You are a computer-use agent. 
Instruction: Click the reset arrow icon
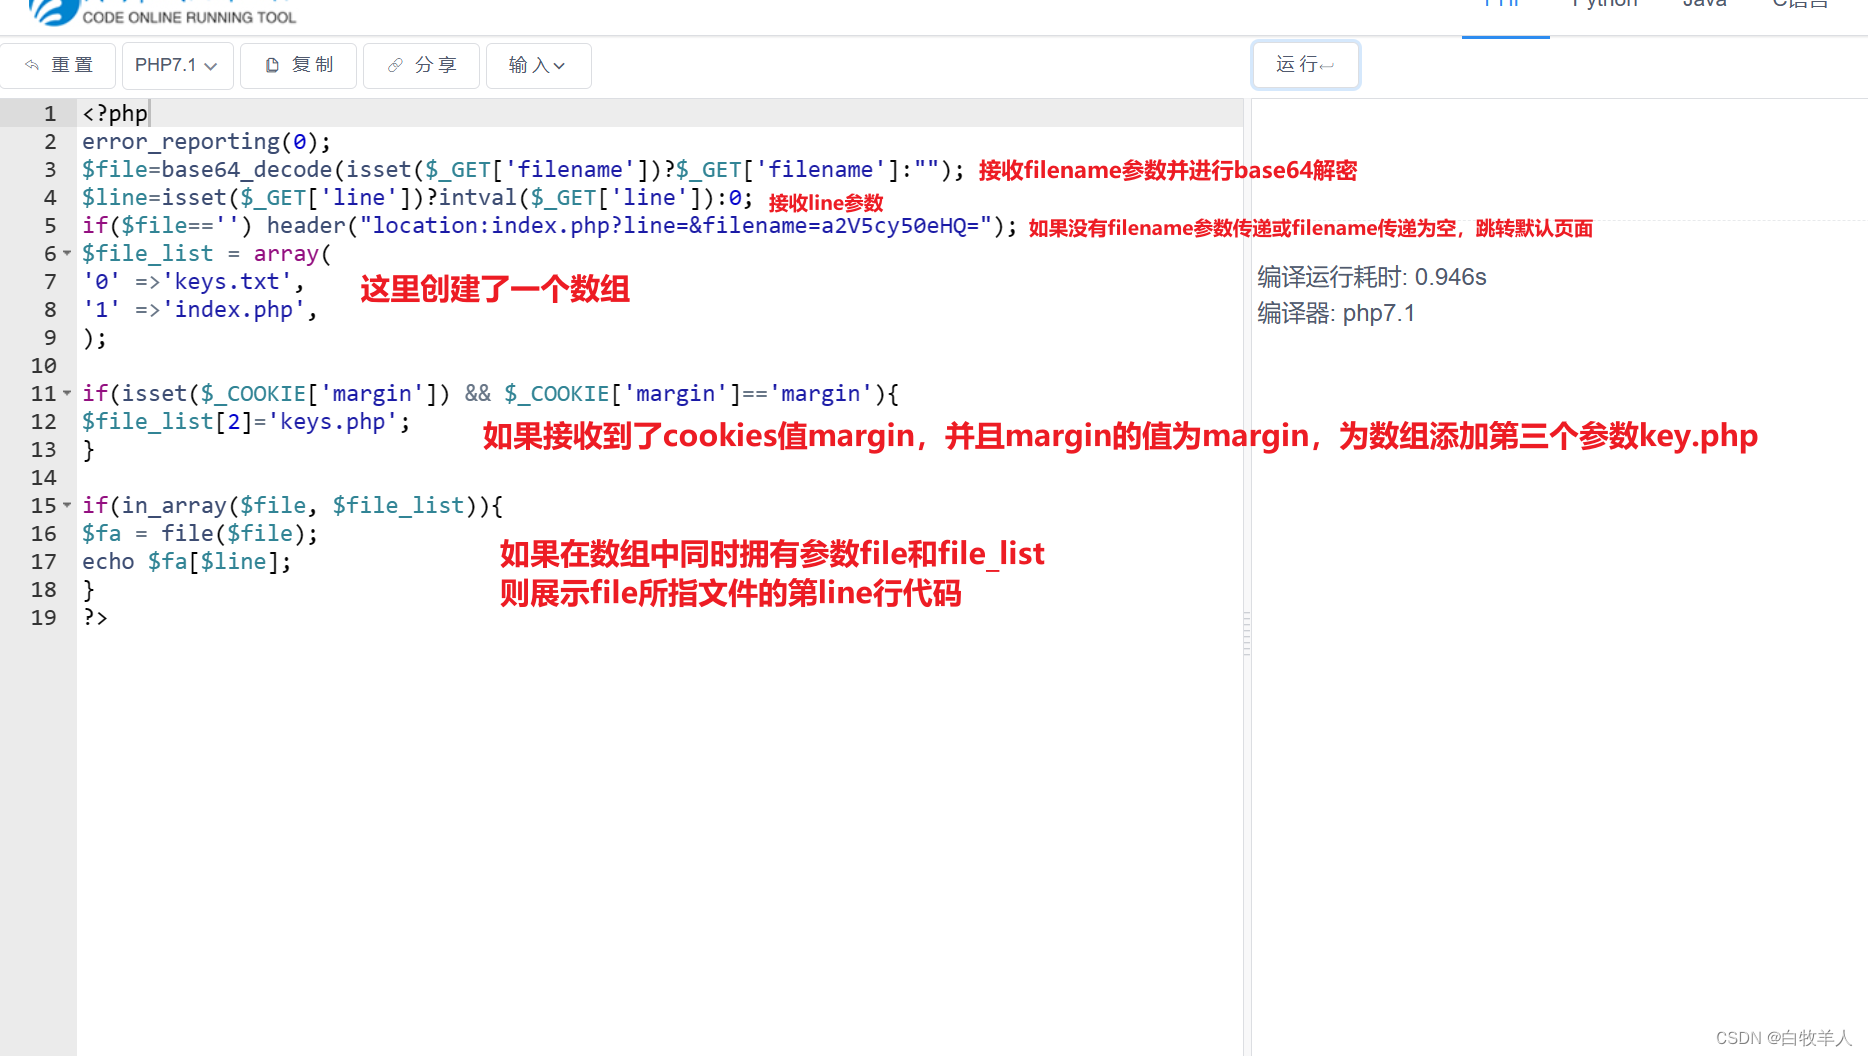pyautogui.click(x=32, y=65)
